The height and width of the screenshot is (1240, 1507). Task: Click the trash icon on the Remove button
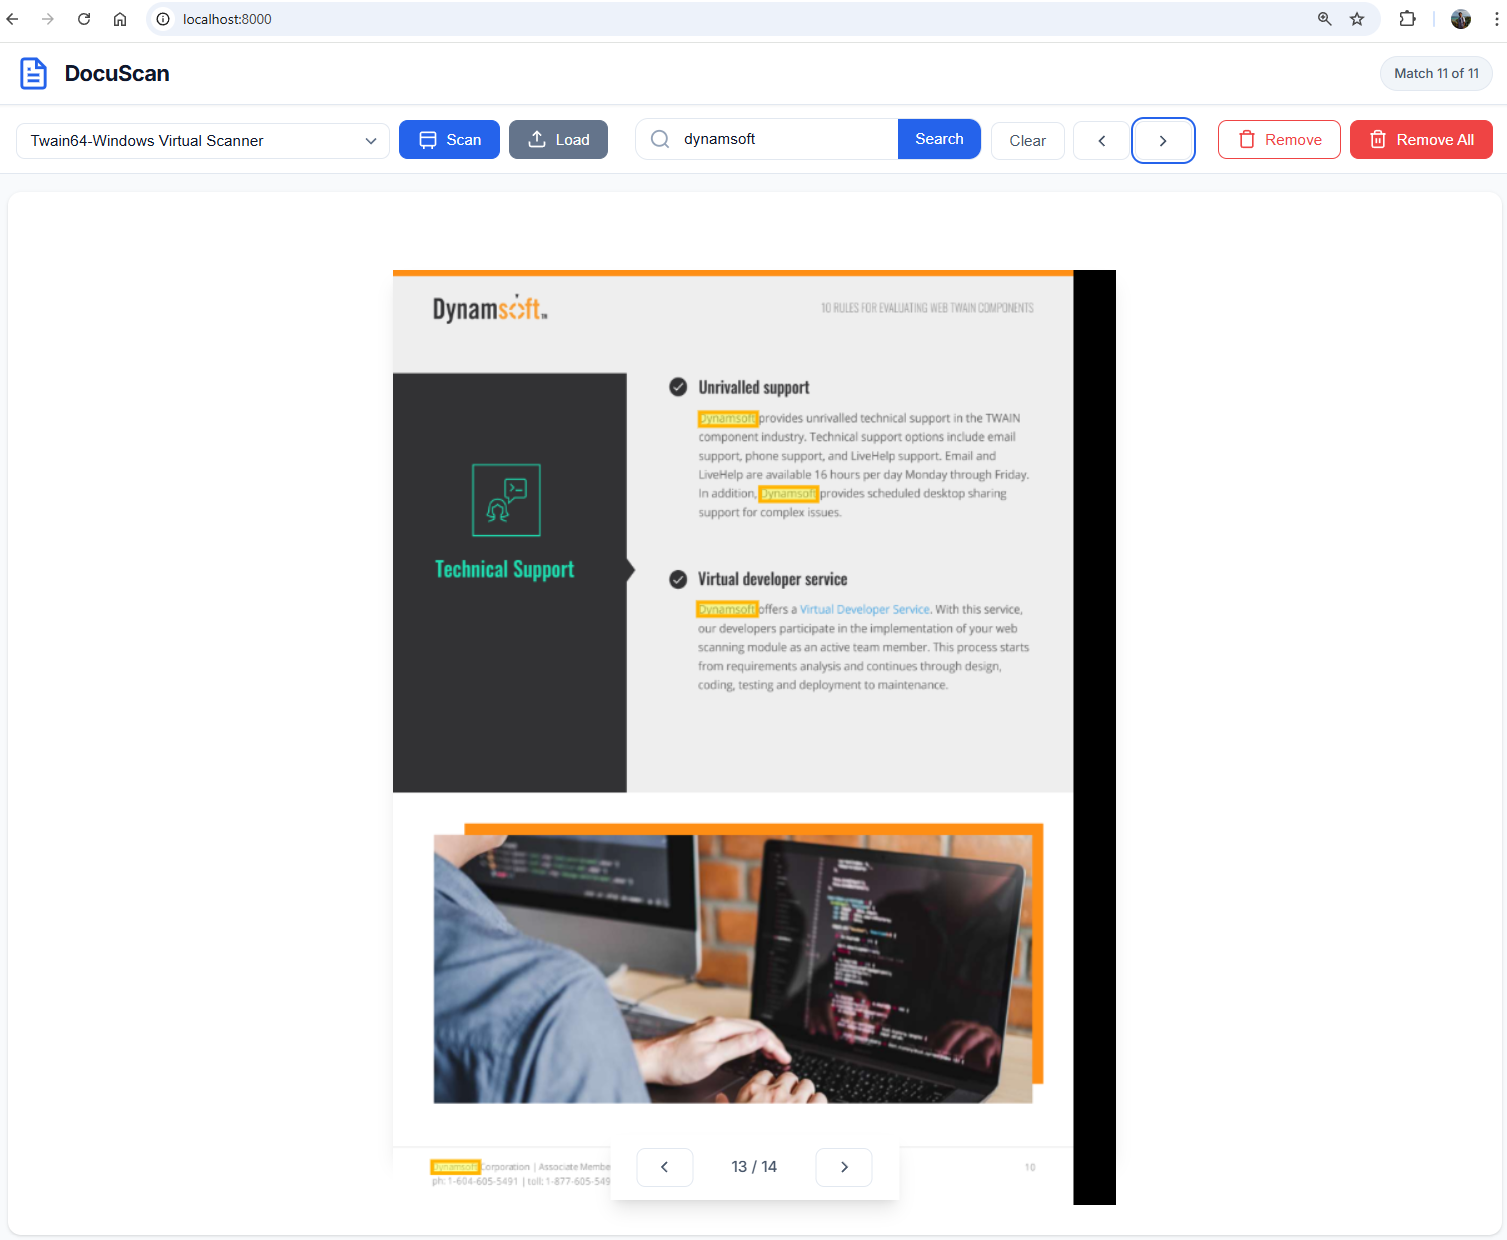(x=1246, y=139)
